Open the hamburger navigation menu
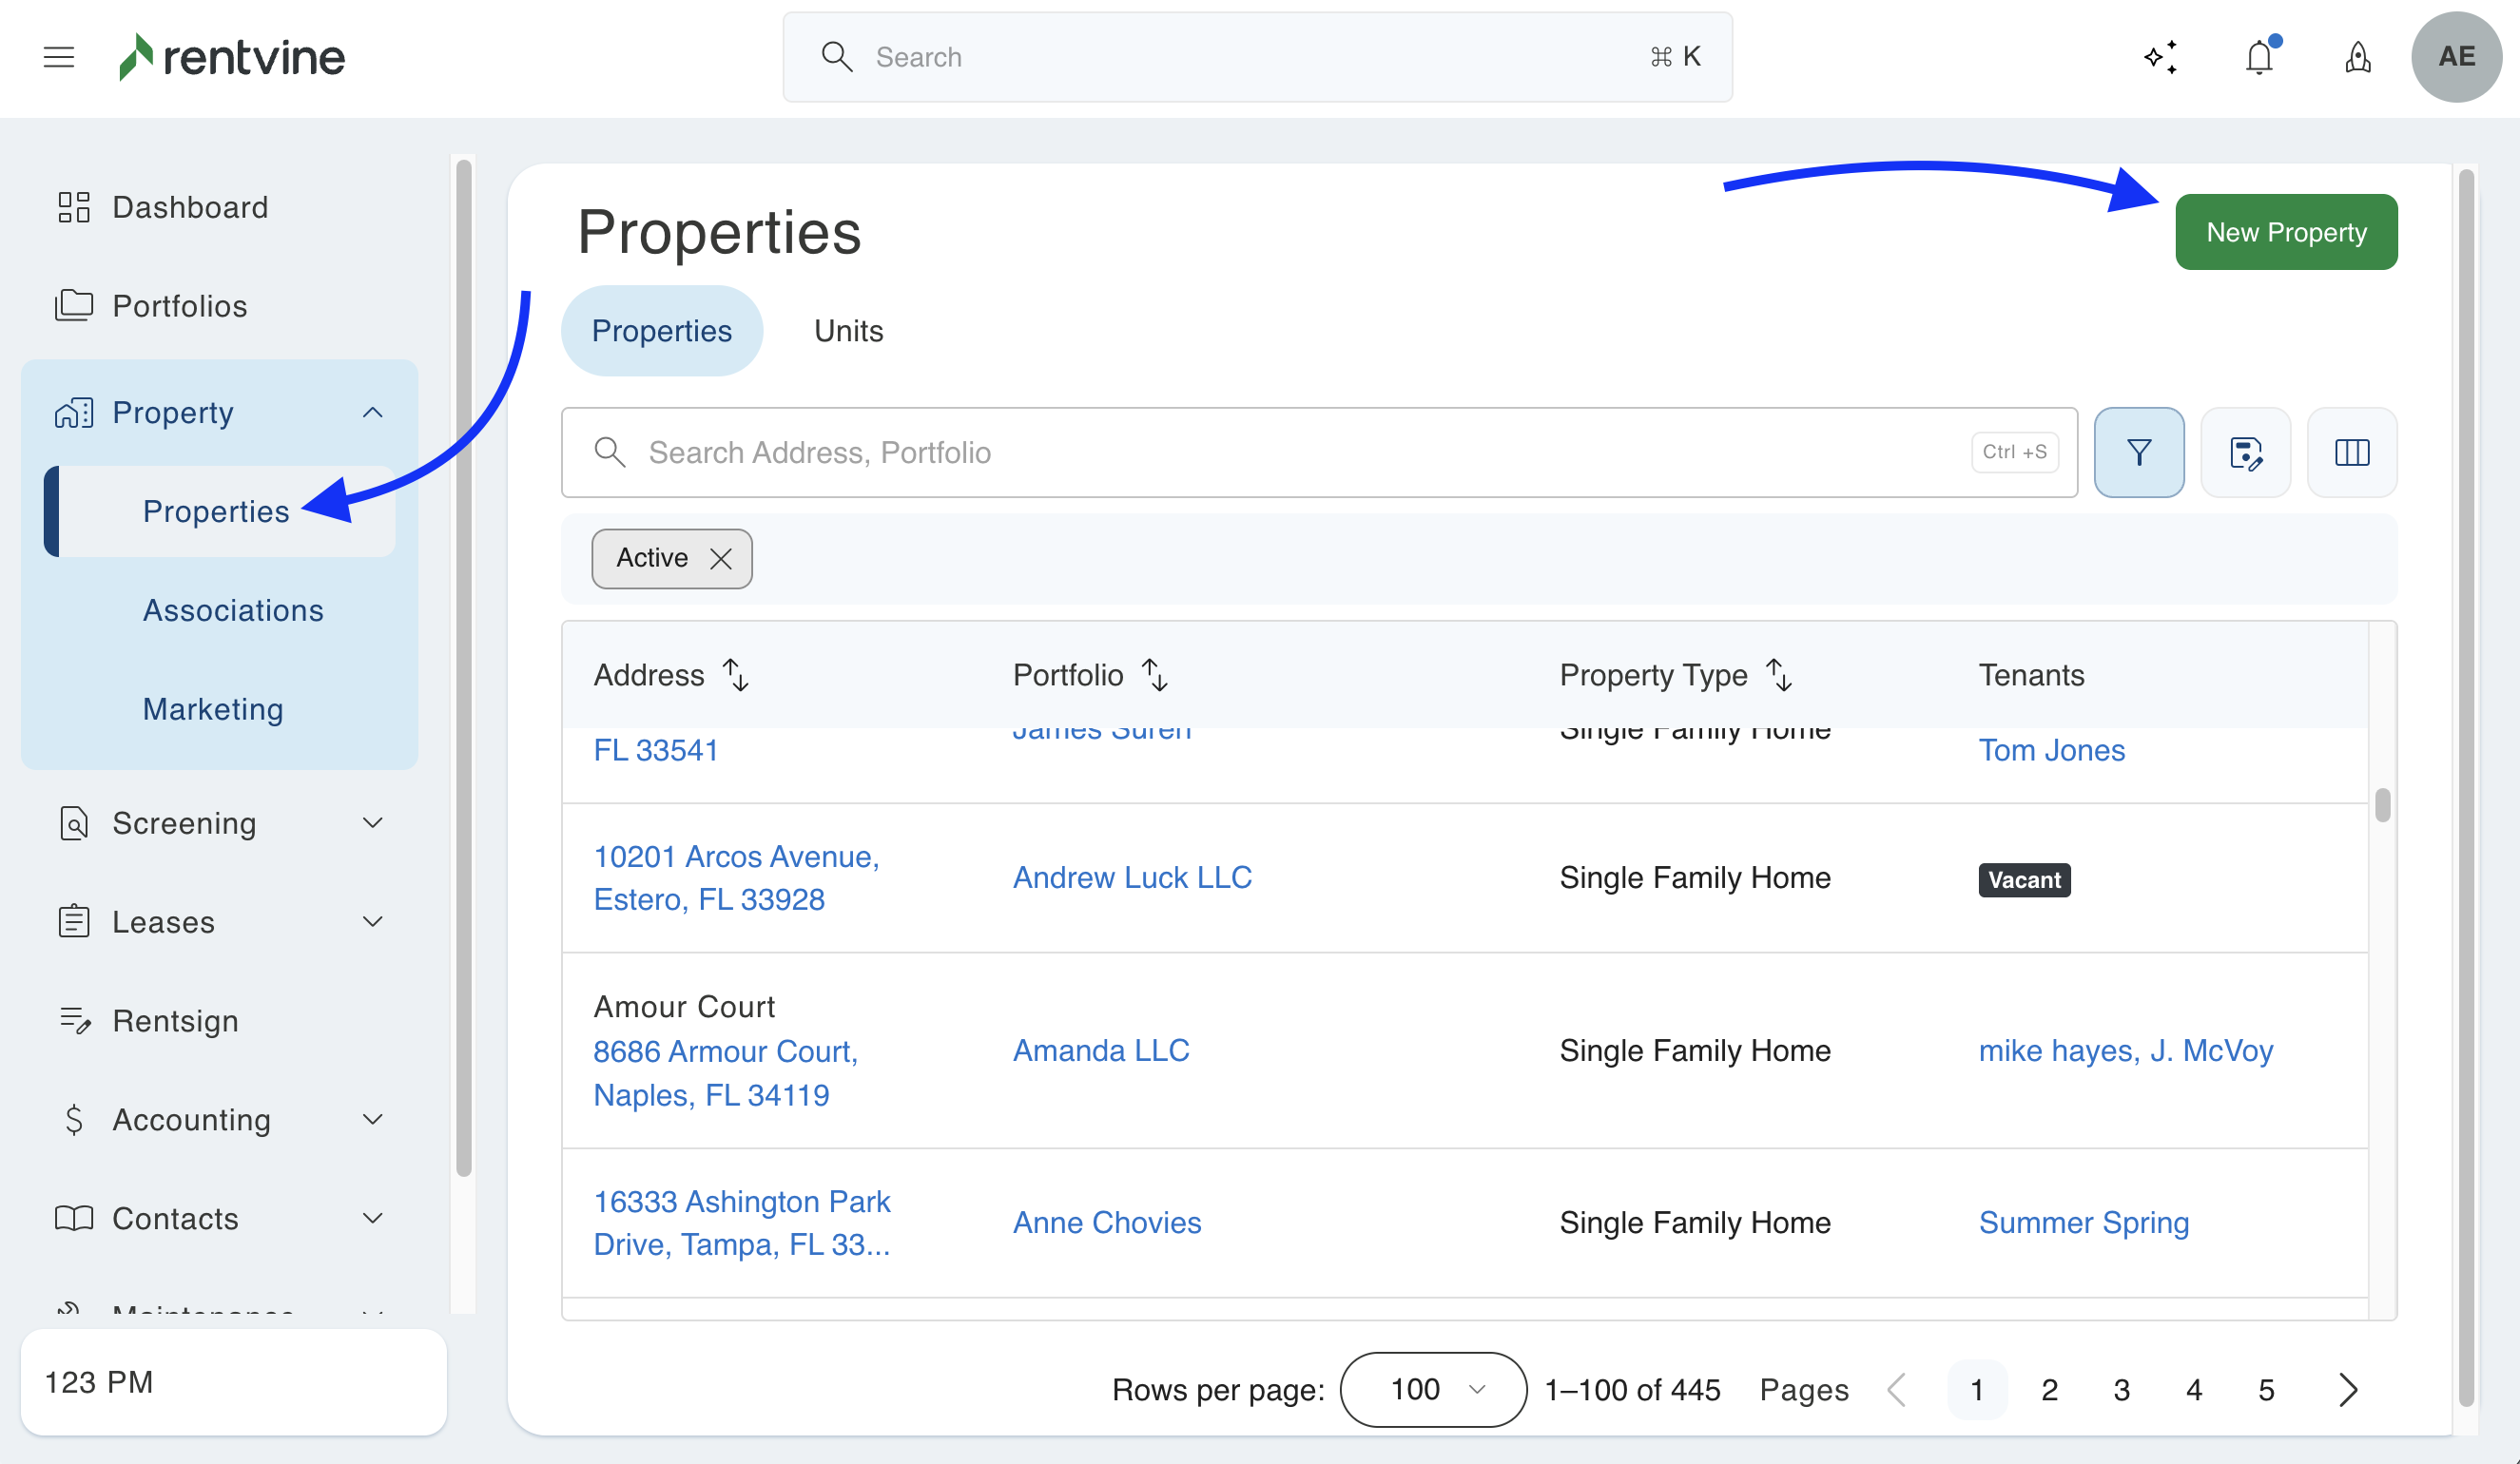The height and width of the screenshot is (1464, 2520). tap(59, 57)
